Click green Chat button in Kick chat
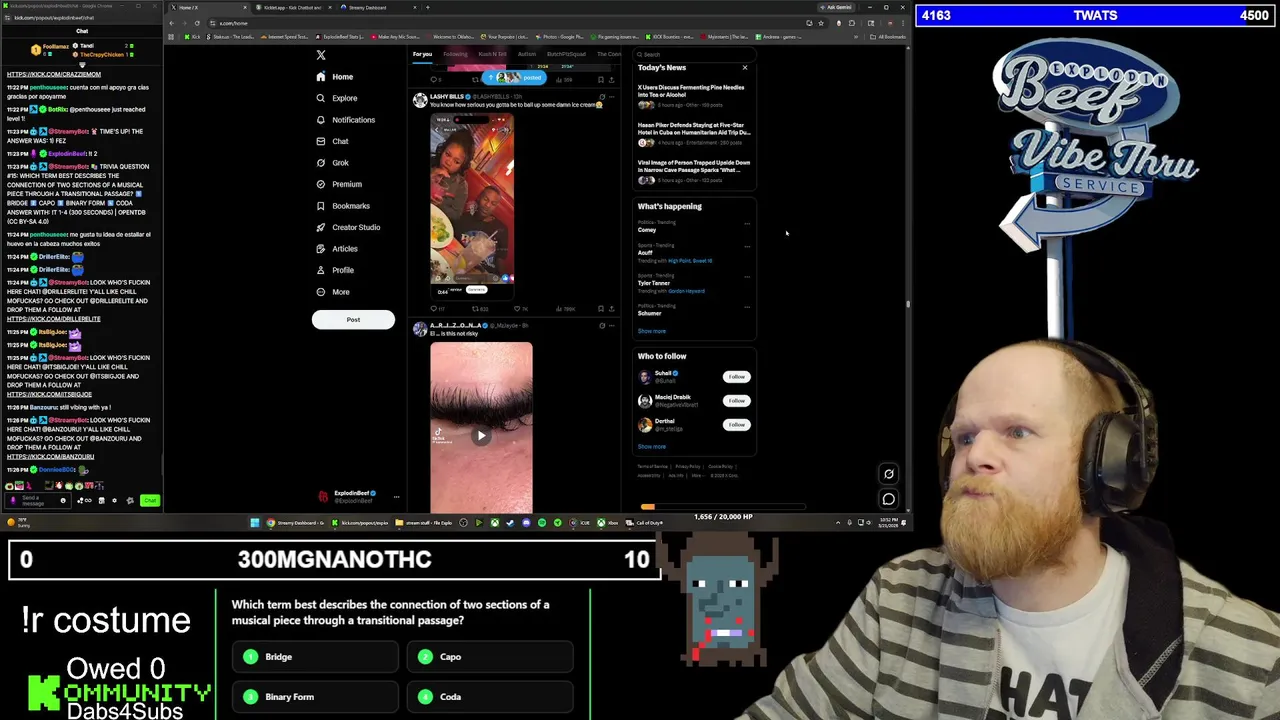1280x720 pixels. 149,500
